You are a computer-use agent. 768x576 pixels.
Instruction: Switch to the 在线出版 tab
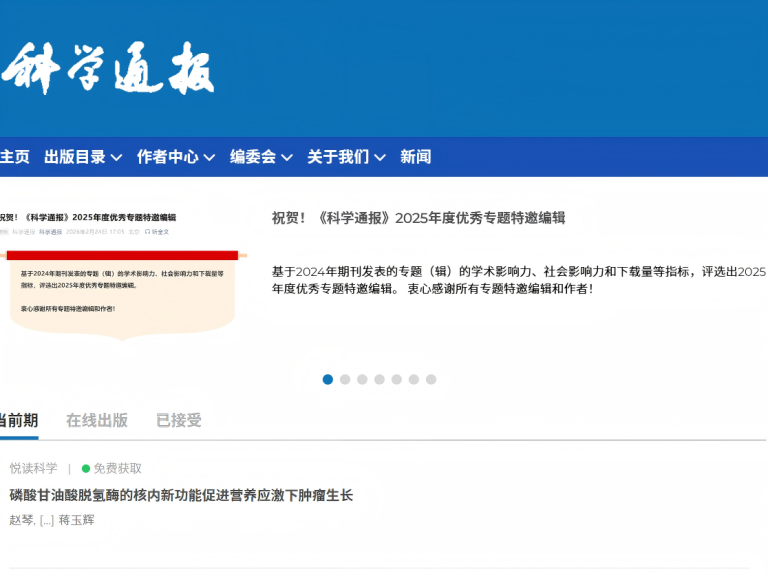[x=97, y=420]
